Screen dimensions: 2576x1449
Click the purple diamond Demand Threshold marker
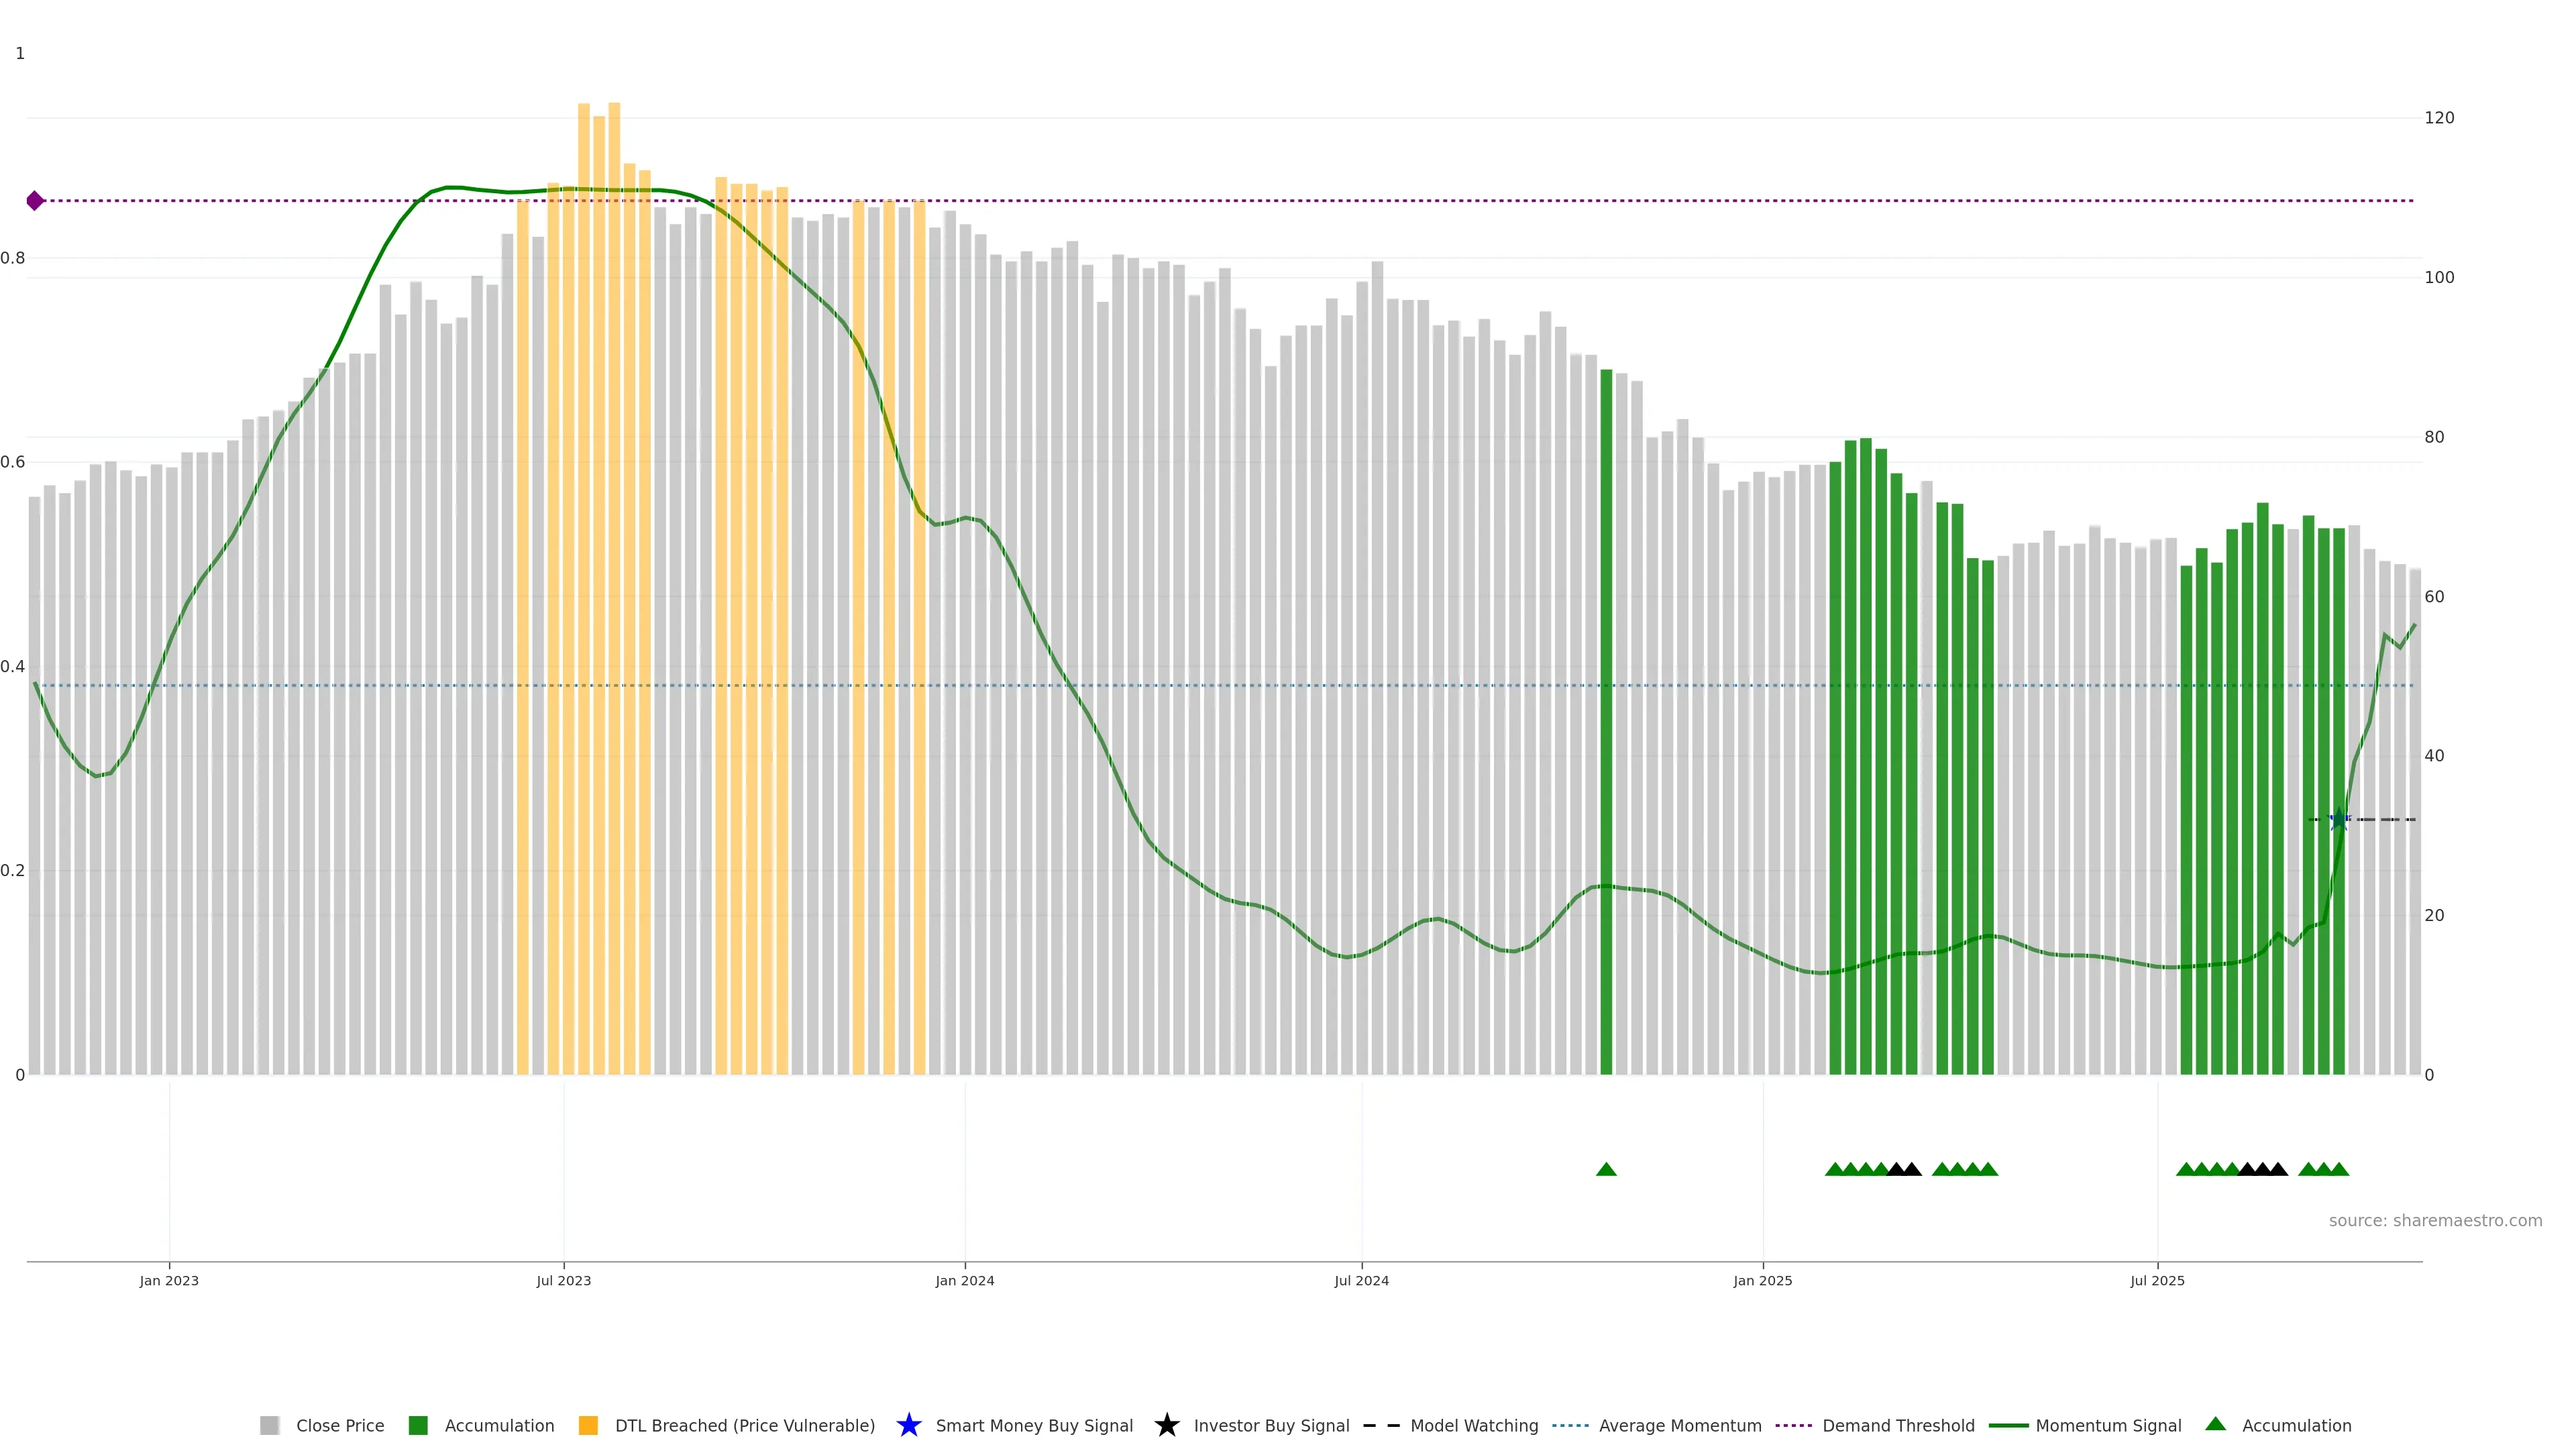tap(35, 201)
